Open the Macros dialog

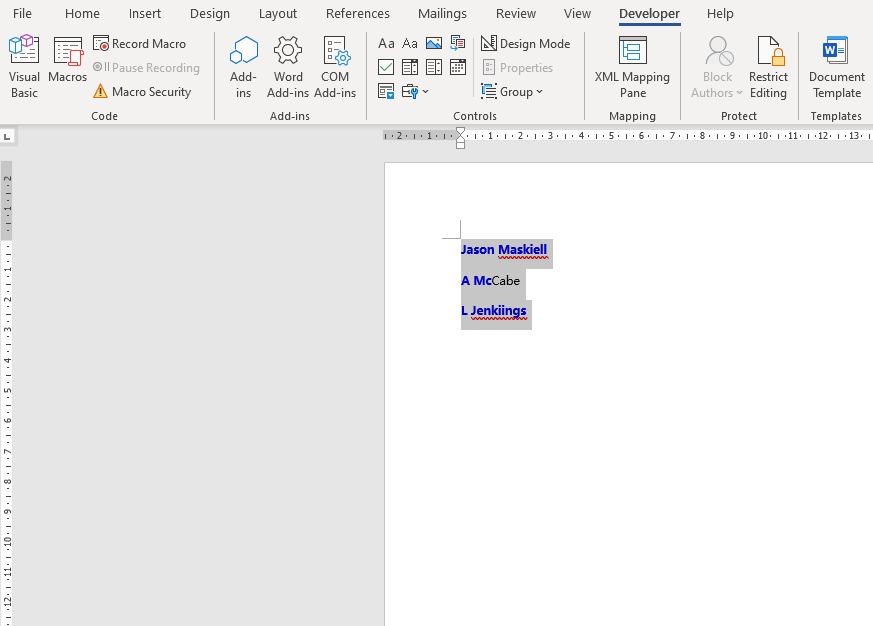point(68,60)
